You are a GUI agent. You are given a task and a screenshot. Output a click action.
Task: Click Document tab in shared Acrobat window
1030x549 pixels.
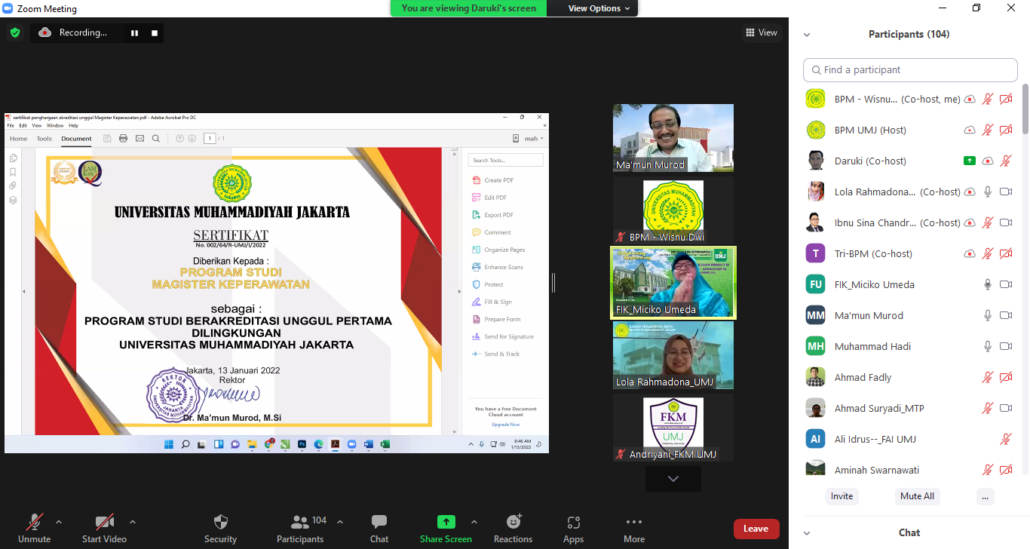[x=76, y=139]
